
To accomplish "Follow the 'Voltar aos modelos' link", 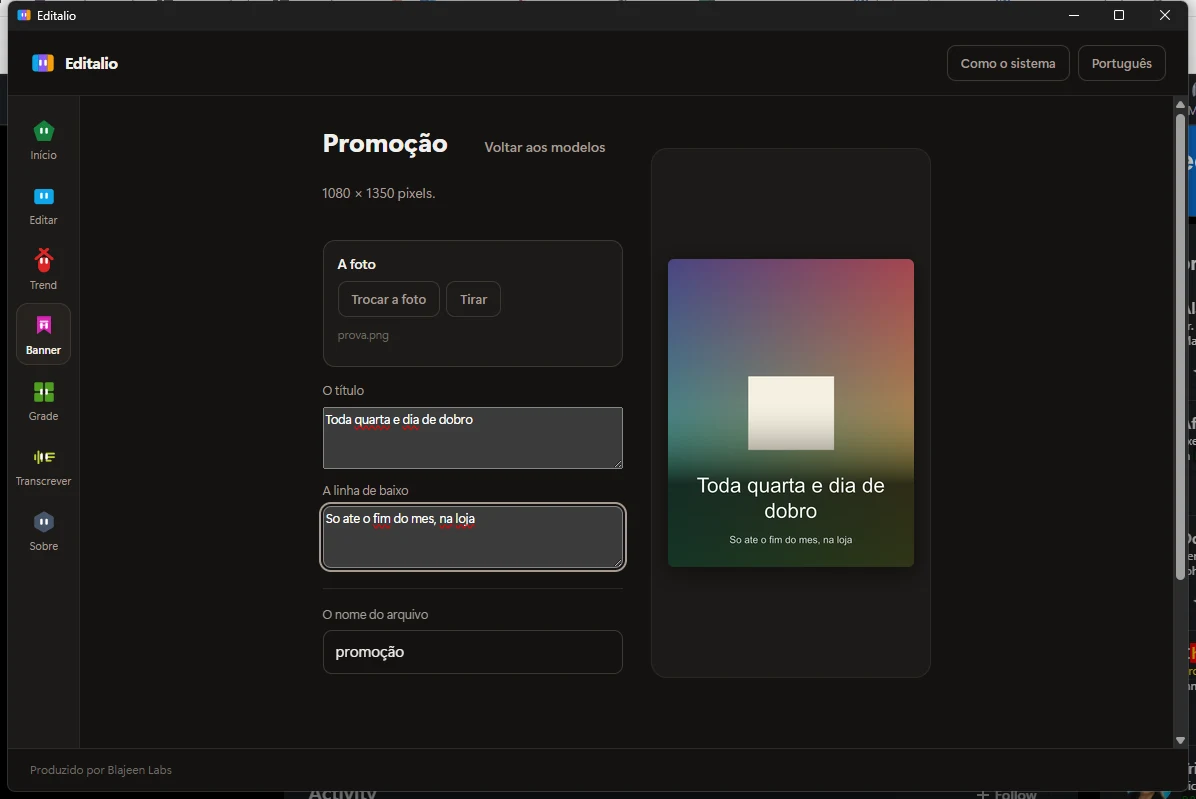I will click(545, 147).
